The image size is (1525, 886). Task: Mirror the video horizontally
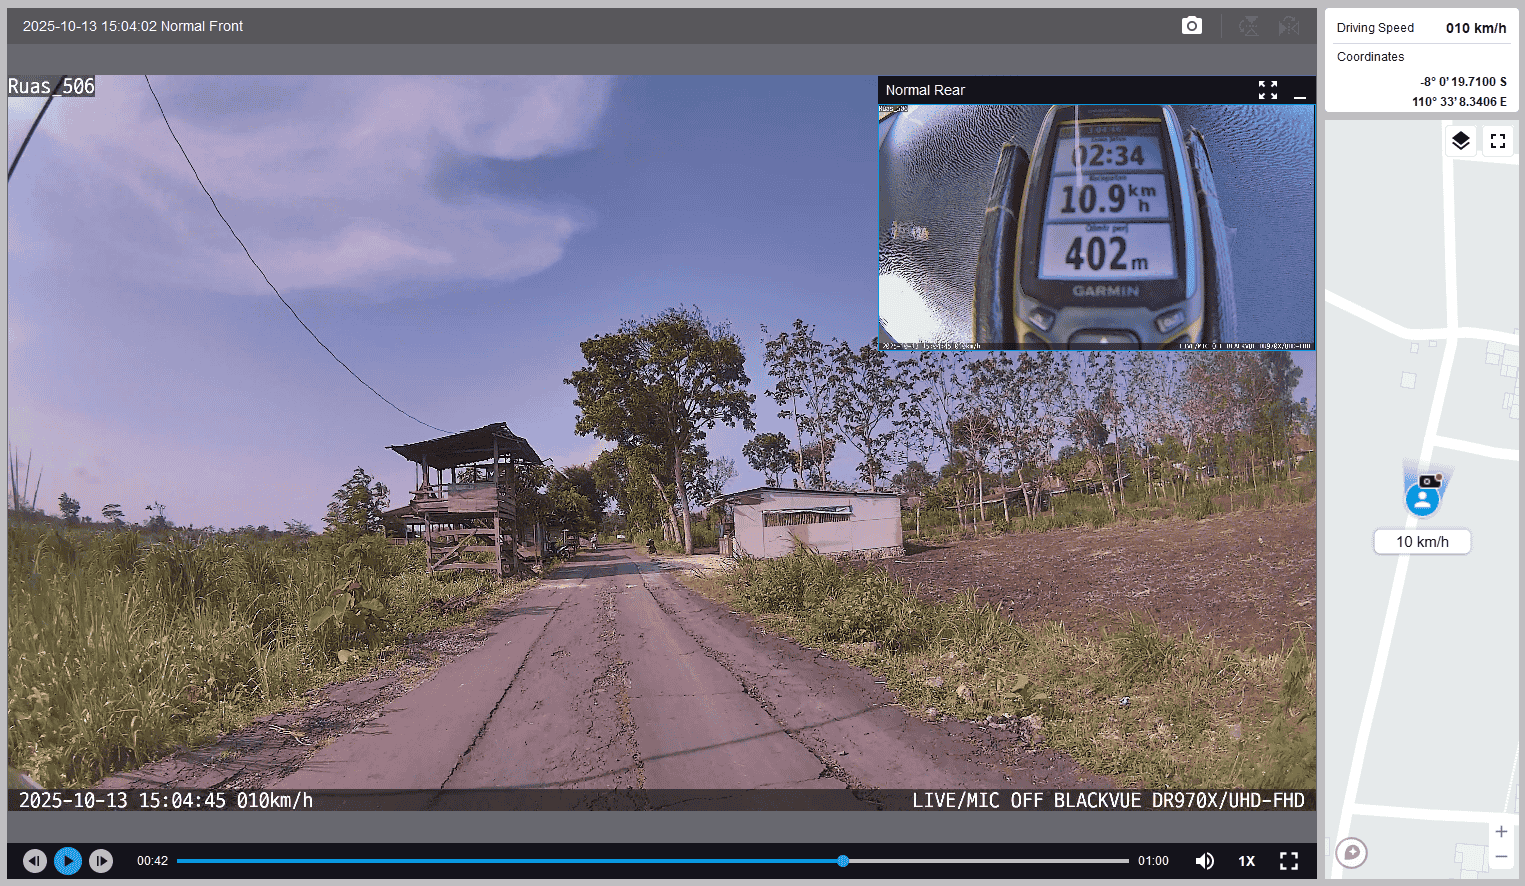[1289, 26]
